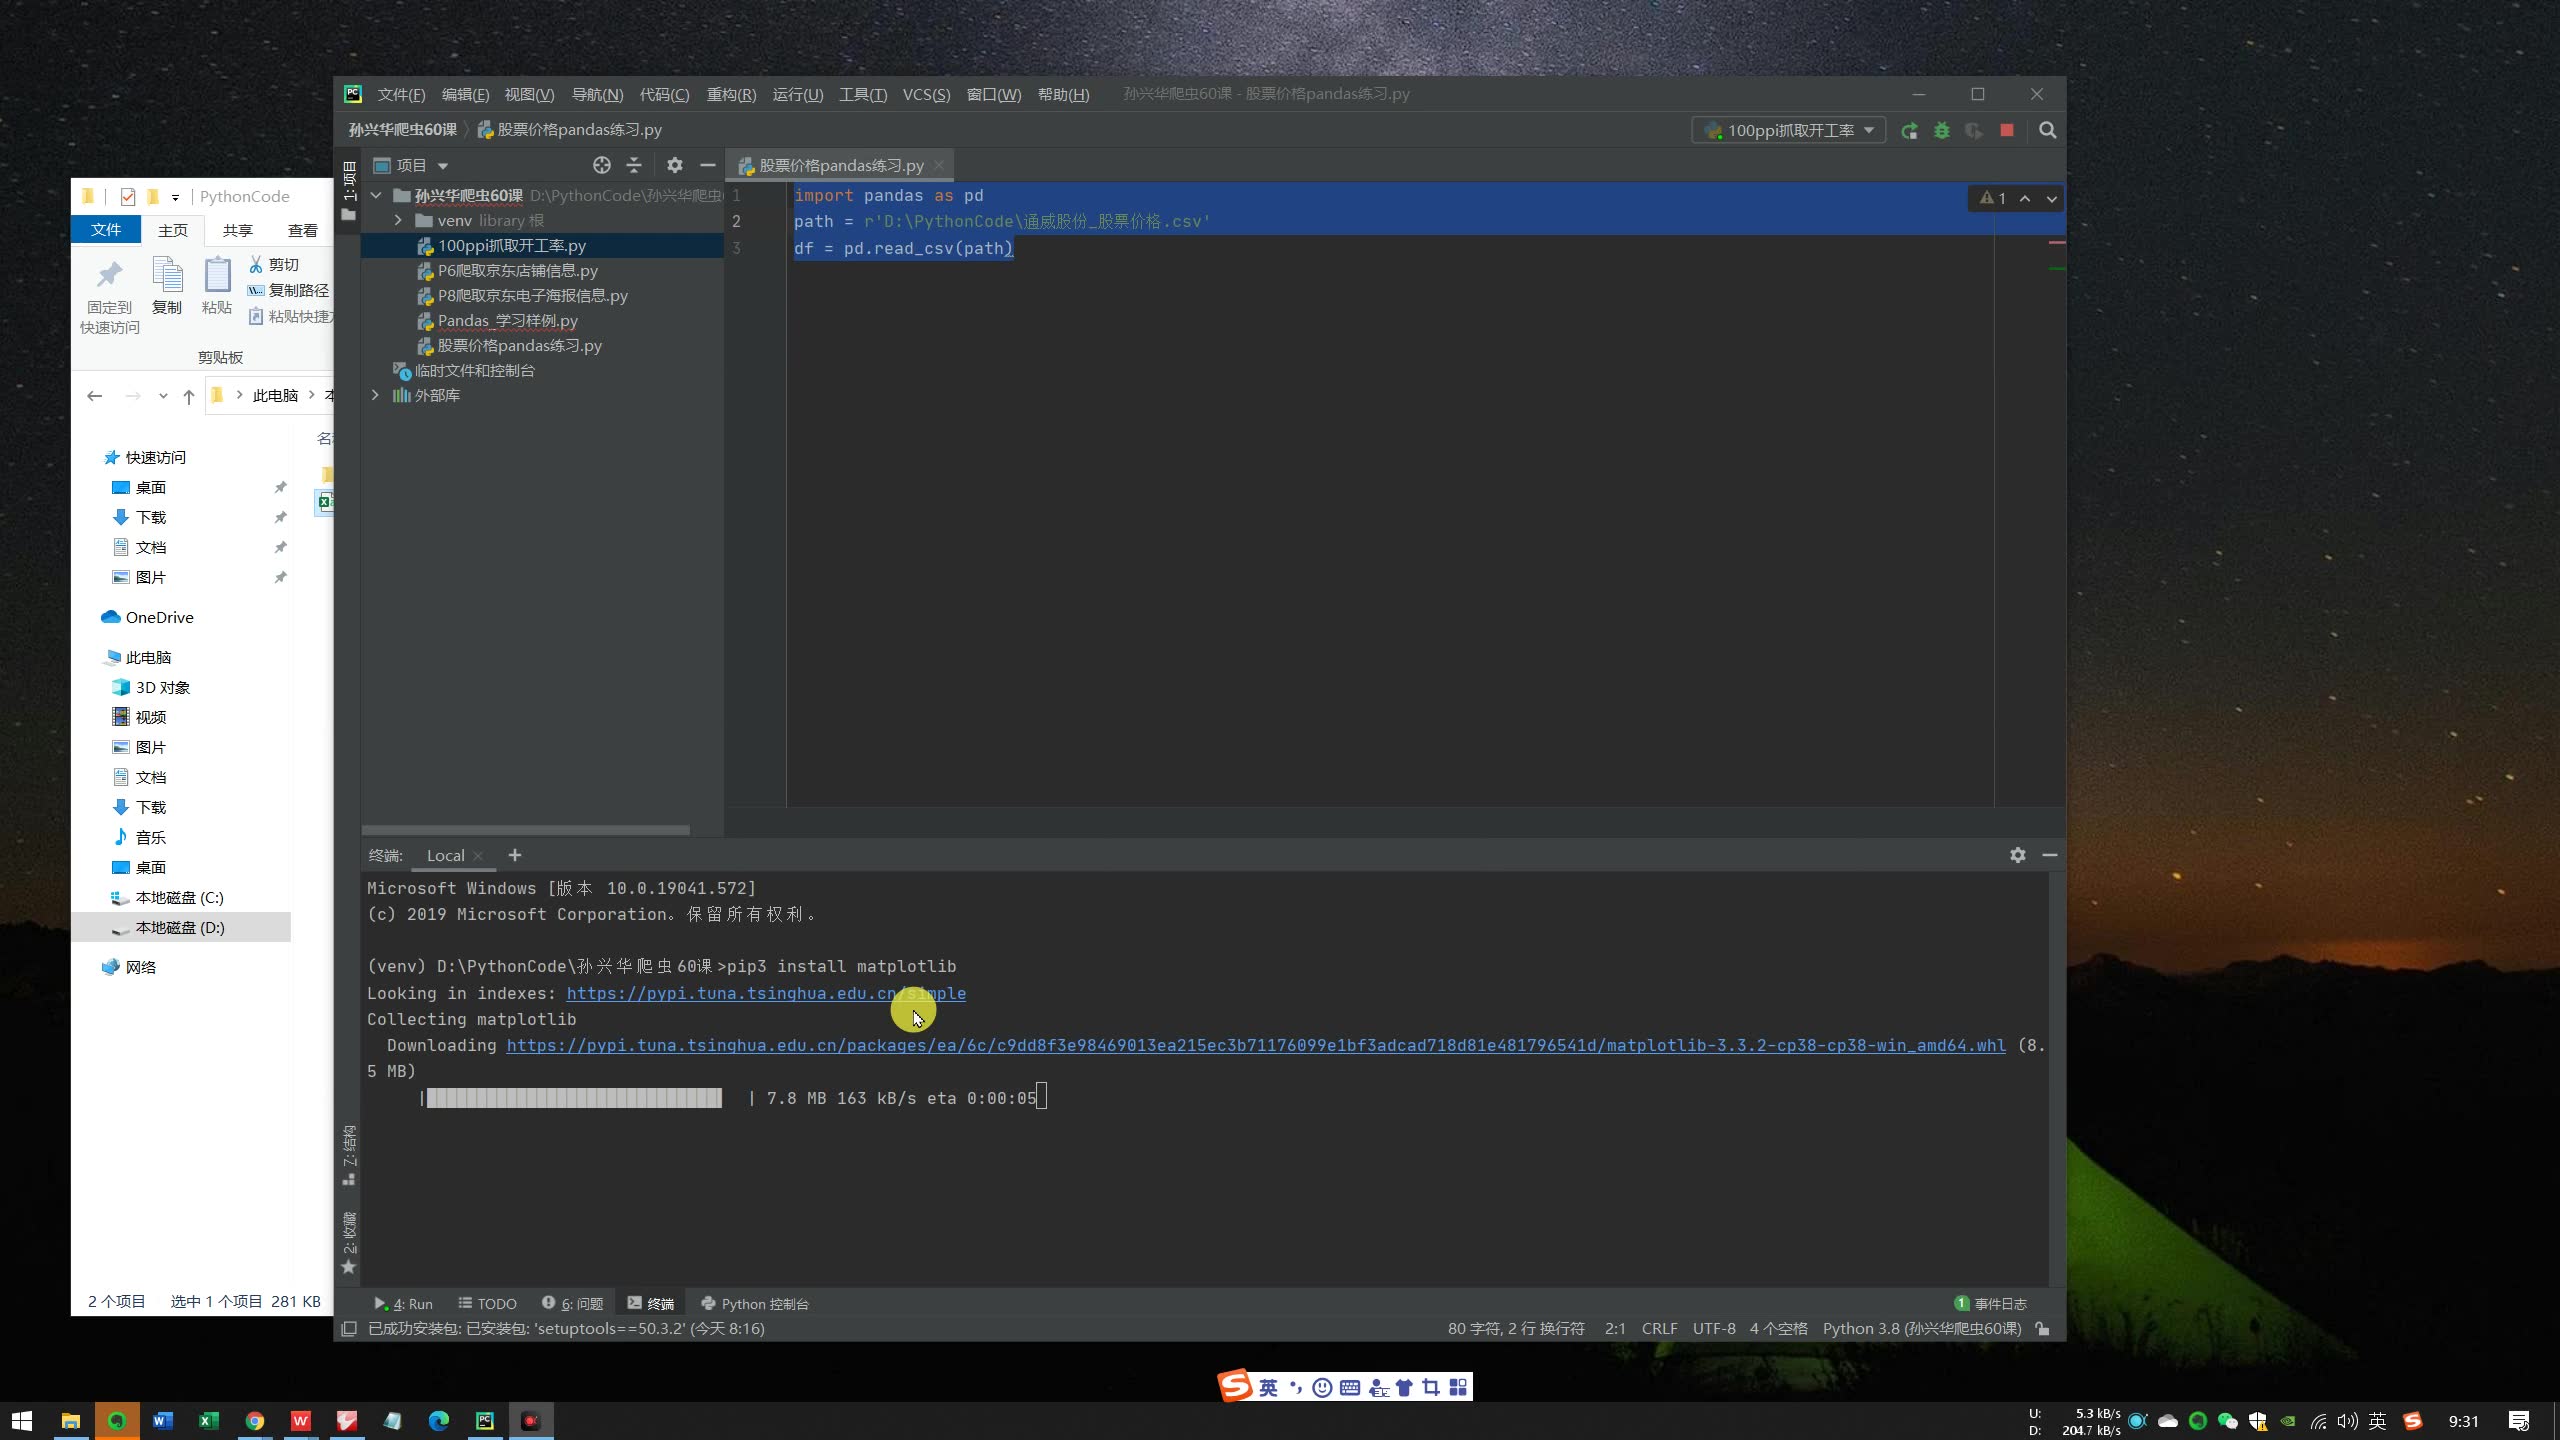Viewport: 2560px width, 1440px height.
Task: Open 文件(F) menu in PyCharm
Action: click(401, 94)
